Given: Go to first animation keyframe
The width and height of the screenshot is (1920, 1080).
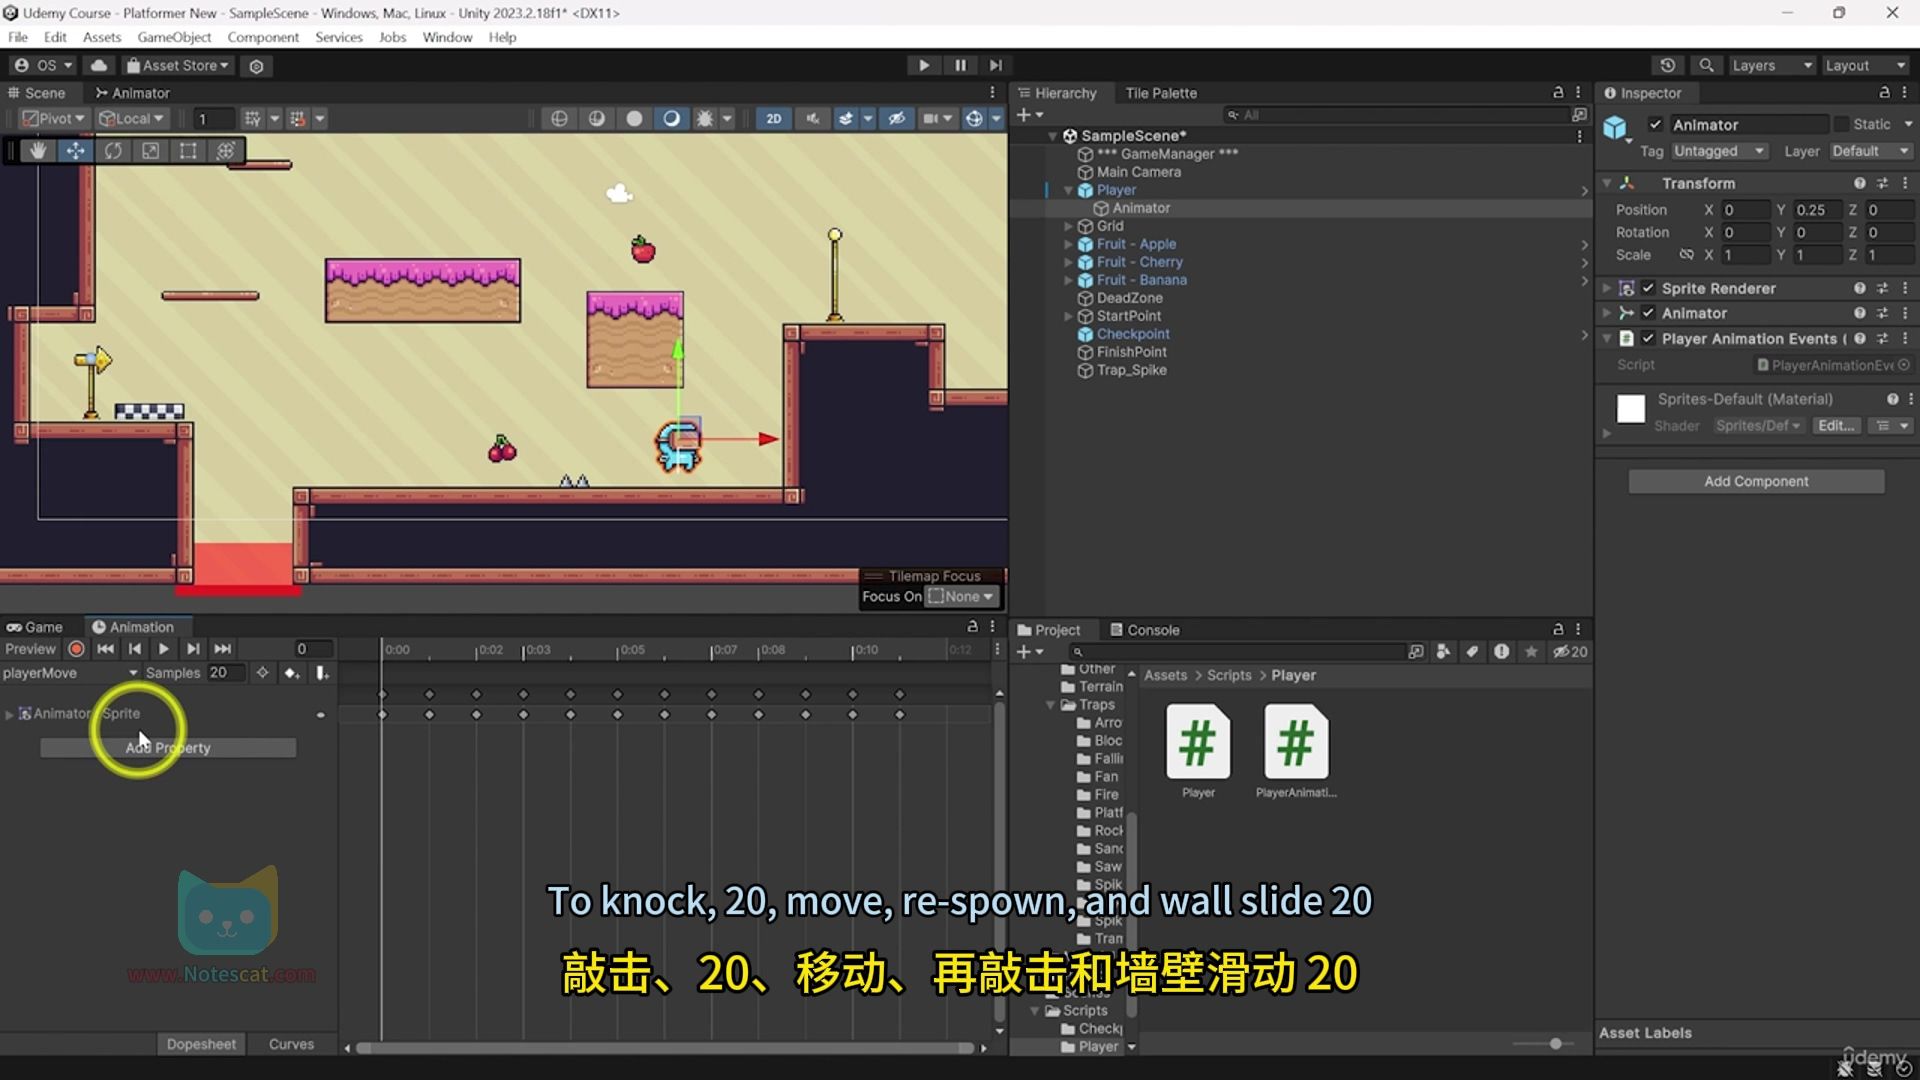Looking at the screenshot, I should (x=105, y=649).
